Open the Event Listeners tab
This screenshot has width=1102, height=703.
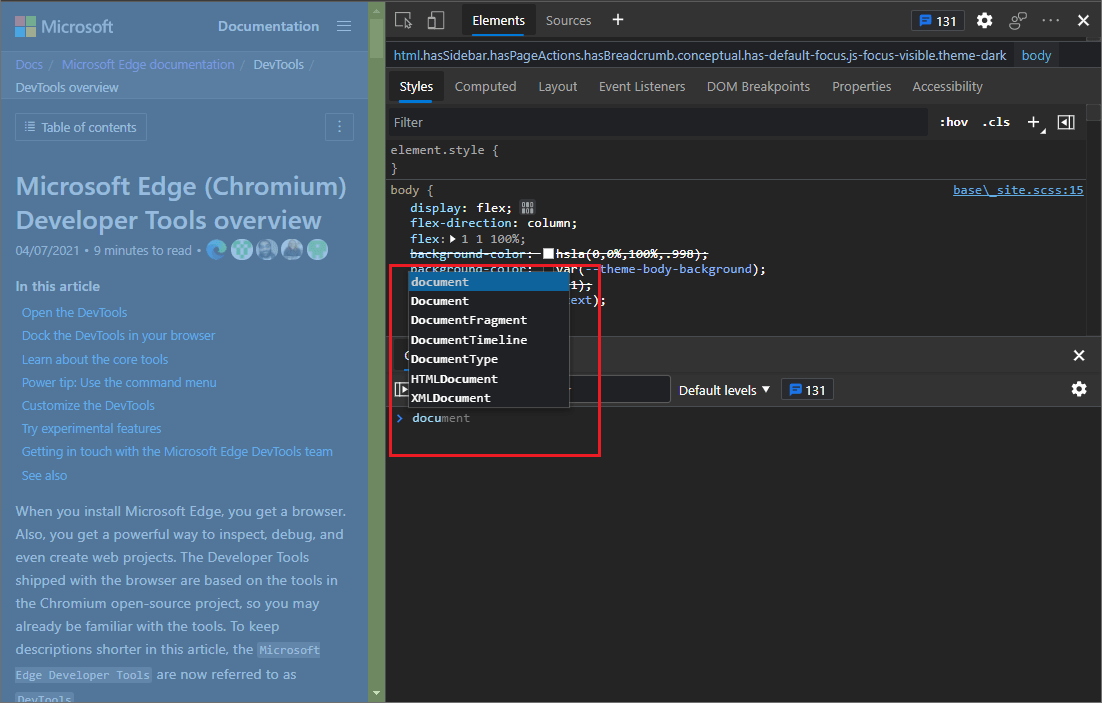[642, 86]
